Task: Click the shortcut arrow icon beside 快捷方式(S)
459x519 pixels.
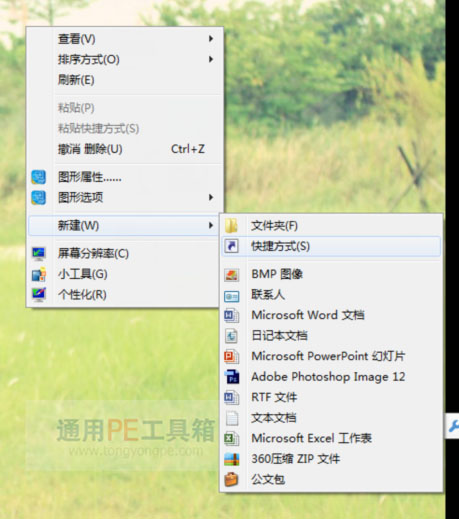Action: pos(231,246)
